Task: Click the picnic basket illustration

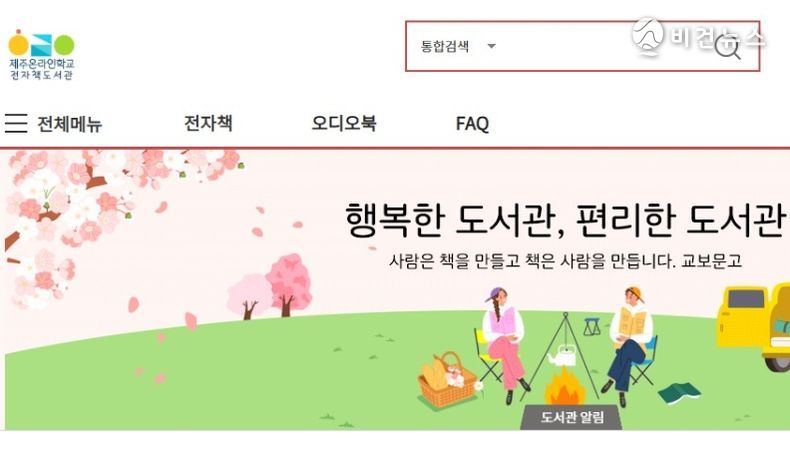Action: point(447,379)
